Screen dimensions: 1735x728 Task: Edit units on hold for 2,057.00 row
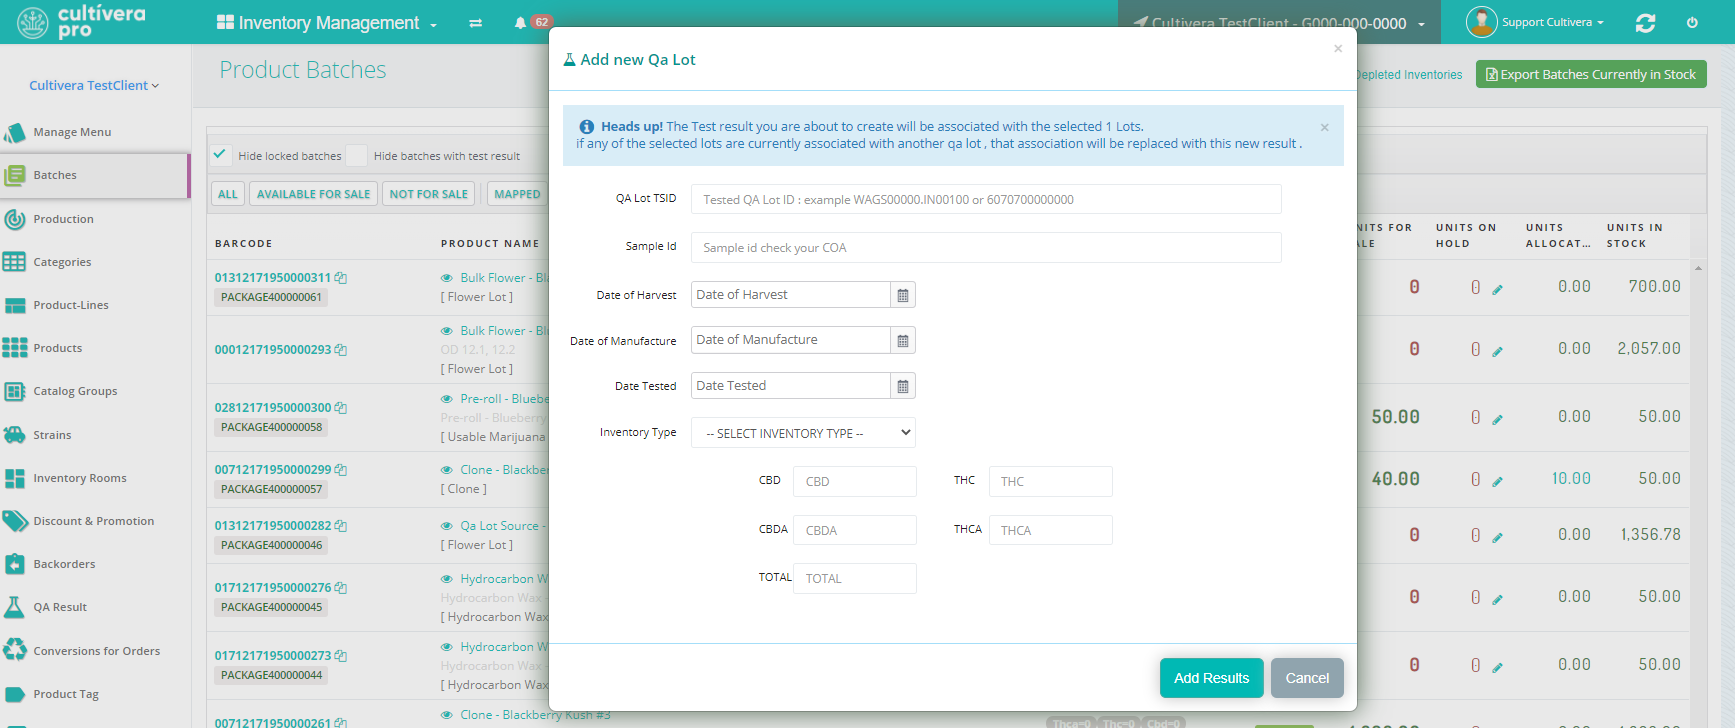1497,352
